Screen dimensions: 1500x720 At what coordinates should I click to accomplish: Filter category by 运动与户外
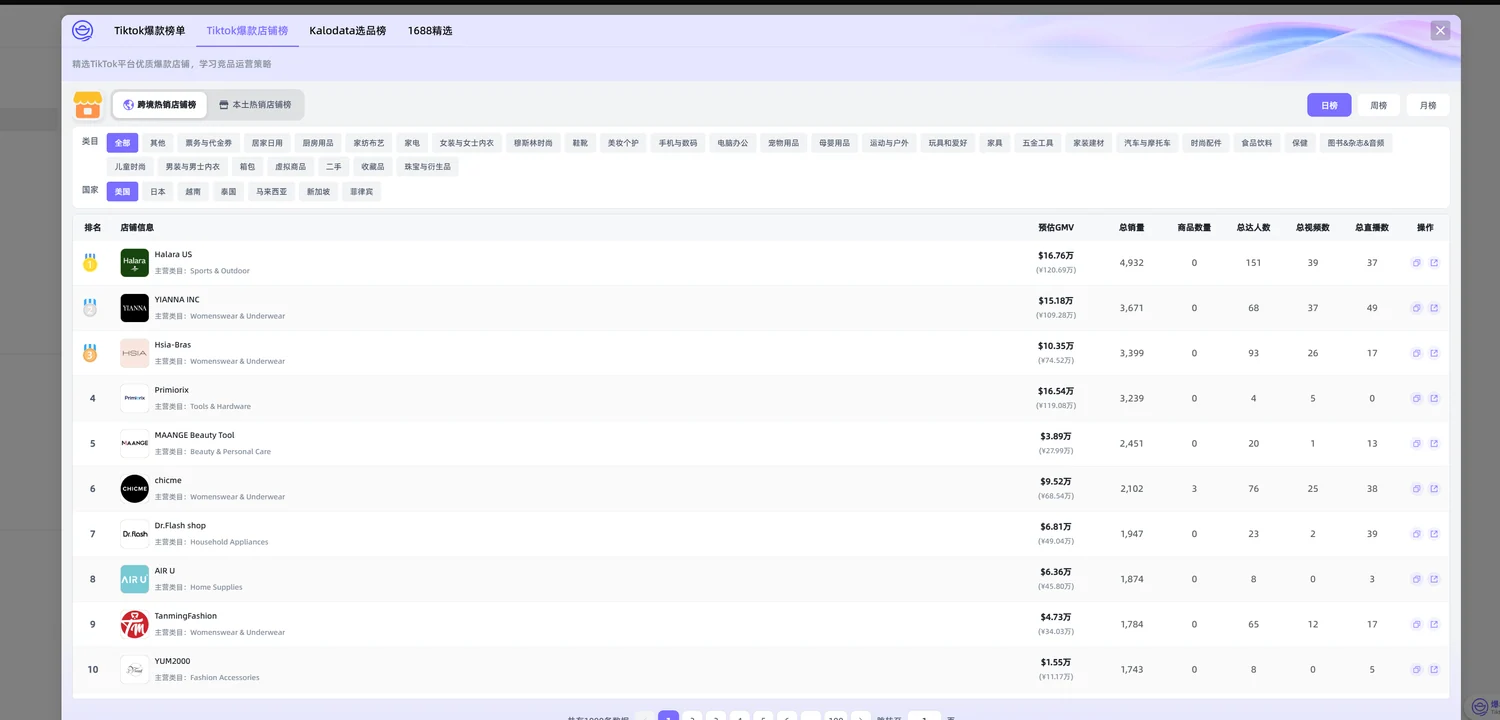[889, 143]
